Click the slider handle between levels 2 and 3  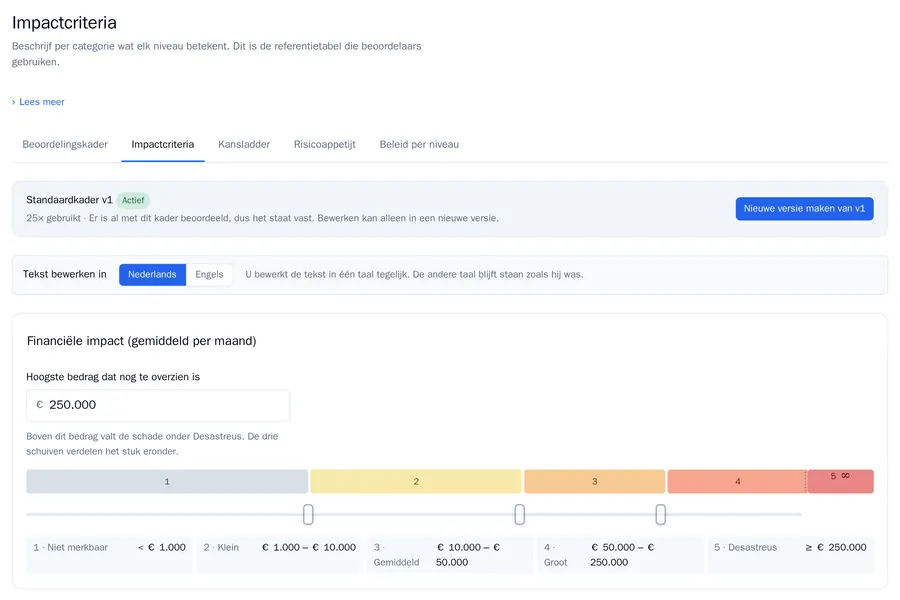[519, 514]
